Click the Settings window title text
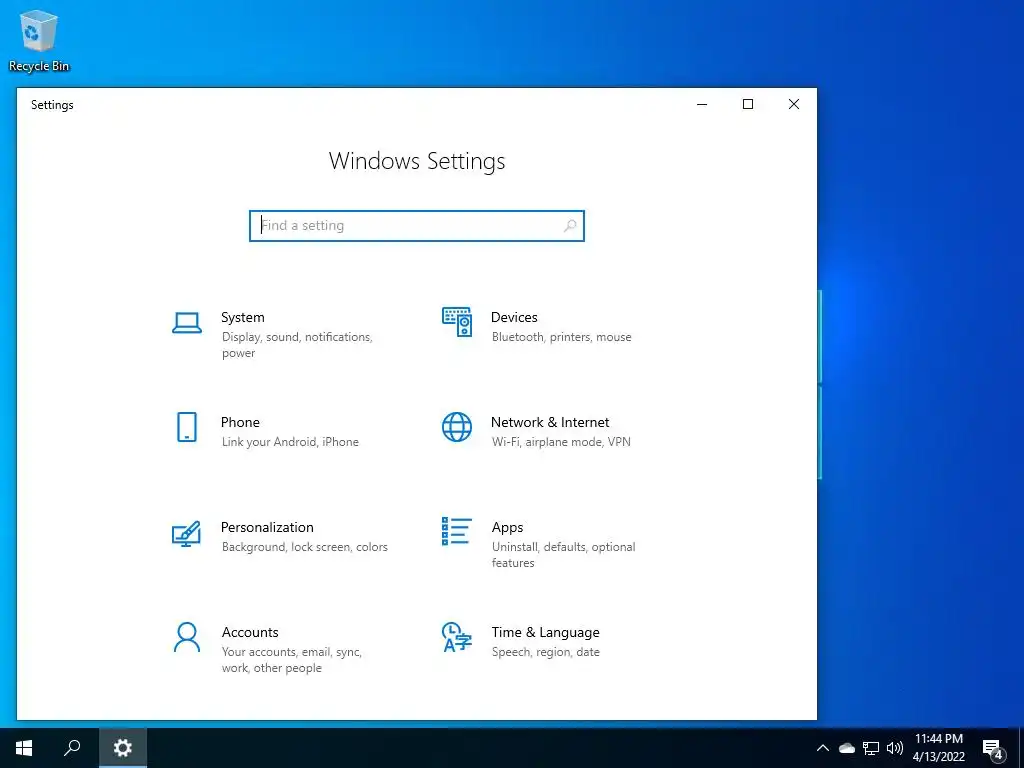 pos(52,104)
